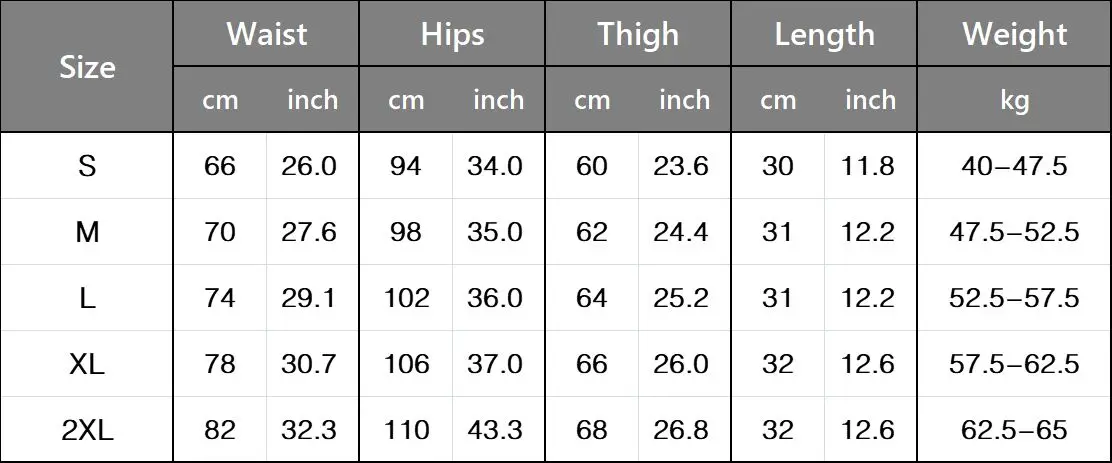Select the M size row label
This screenshot has height=463, width=1112.
[x=87, y=232]
